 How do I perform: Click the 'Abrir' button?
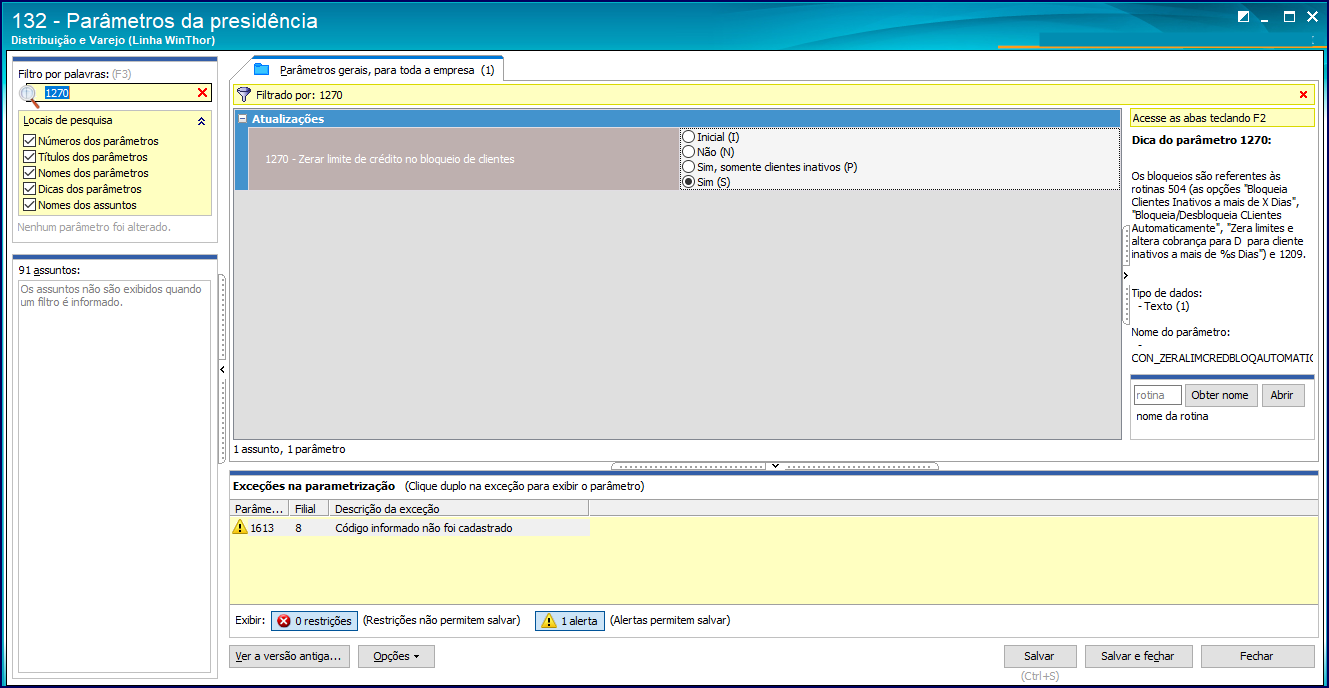1282,395
